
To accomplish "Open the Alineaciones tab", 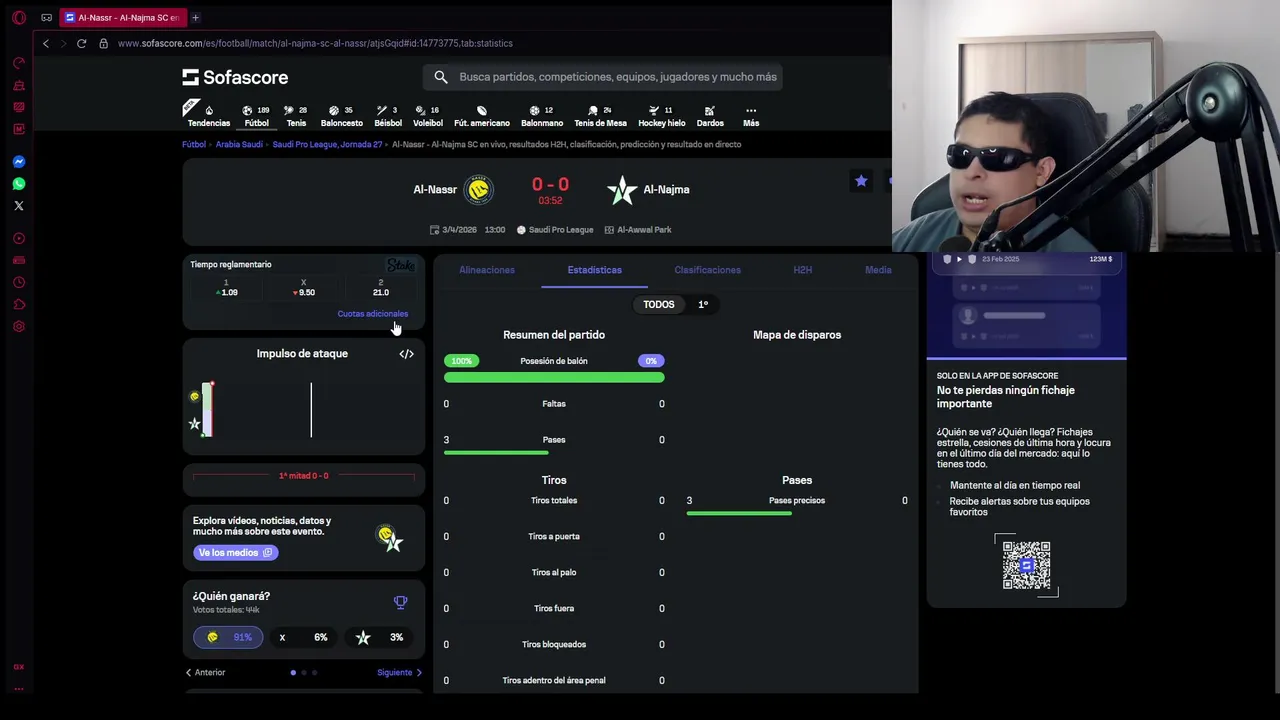I will pos(487,270).
